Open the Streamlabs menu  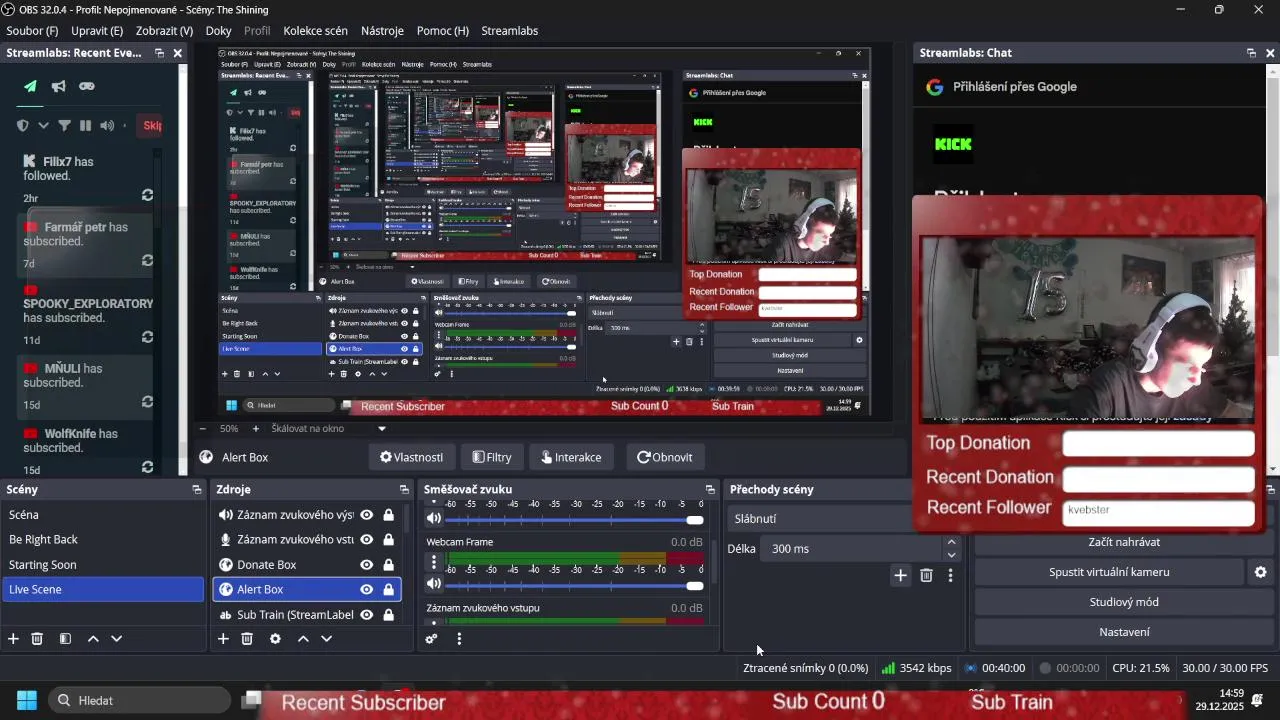coord(510,31)
